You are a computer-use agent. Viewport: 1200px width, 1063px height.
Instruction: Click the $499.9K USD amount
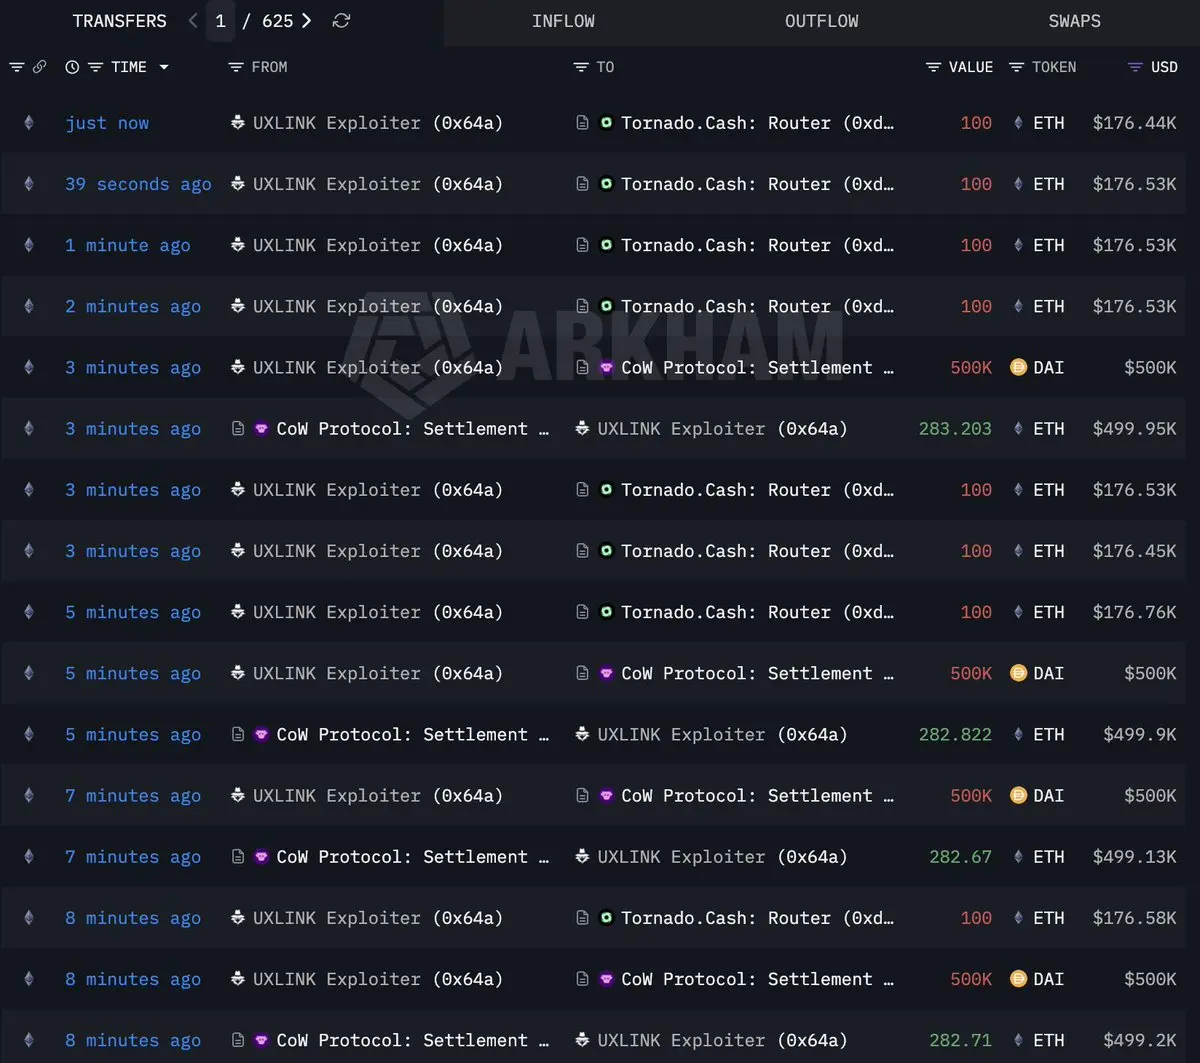click(1139, 734)
